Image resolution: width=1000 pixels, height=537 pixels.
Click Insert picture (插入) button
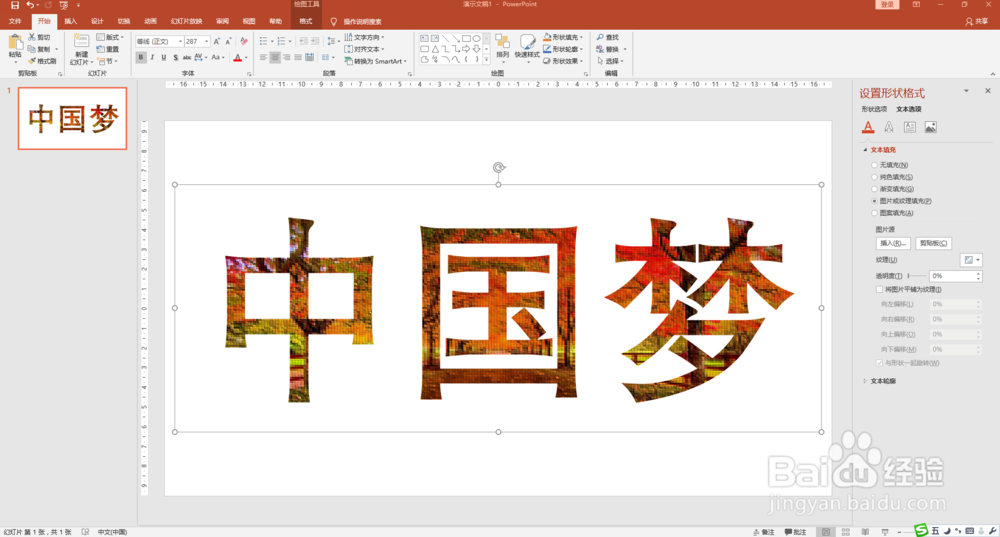point(893,243)
